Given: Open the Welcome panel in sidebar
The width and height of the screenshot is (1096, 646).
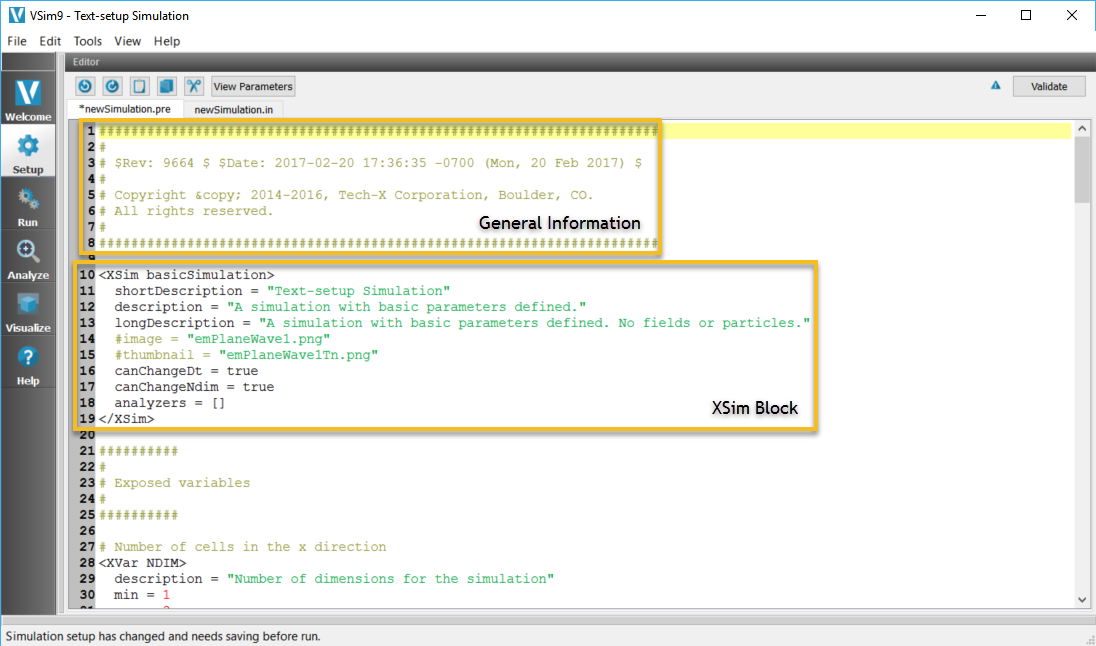Looking at the screenshot, I should coord(28,99).
